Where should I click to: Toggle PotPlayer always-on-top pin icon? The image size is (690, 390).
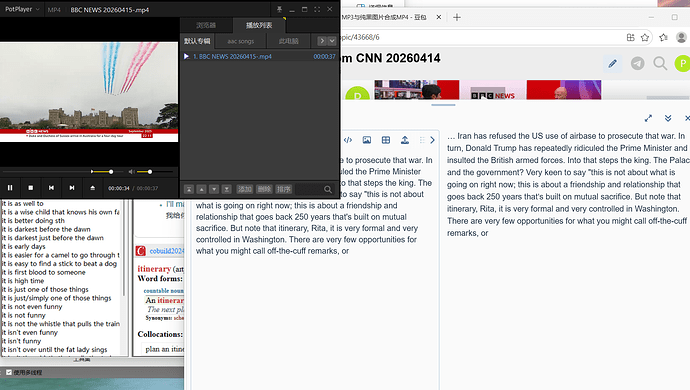click(279, 9)
